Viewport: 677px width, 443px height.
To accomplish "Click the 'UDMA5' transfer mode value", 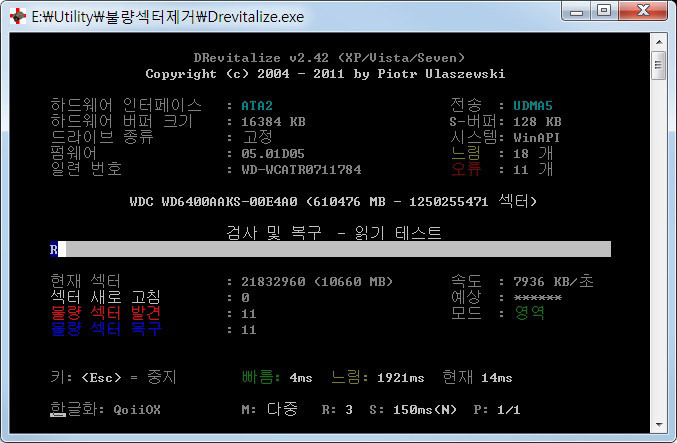I will click(533, 106).
